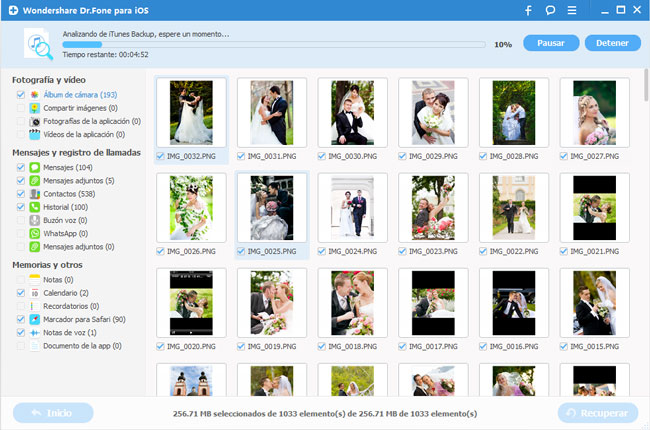The height and width of the screenshot is (430, 650).
Task: Select the Álbum de cámara icon
Action: point(35,95)
